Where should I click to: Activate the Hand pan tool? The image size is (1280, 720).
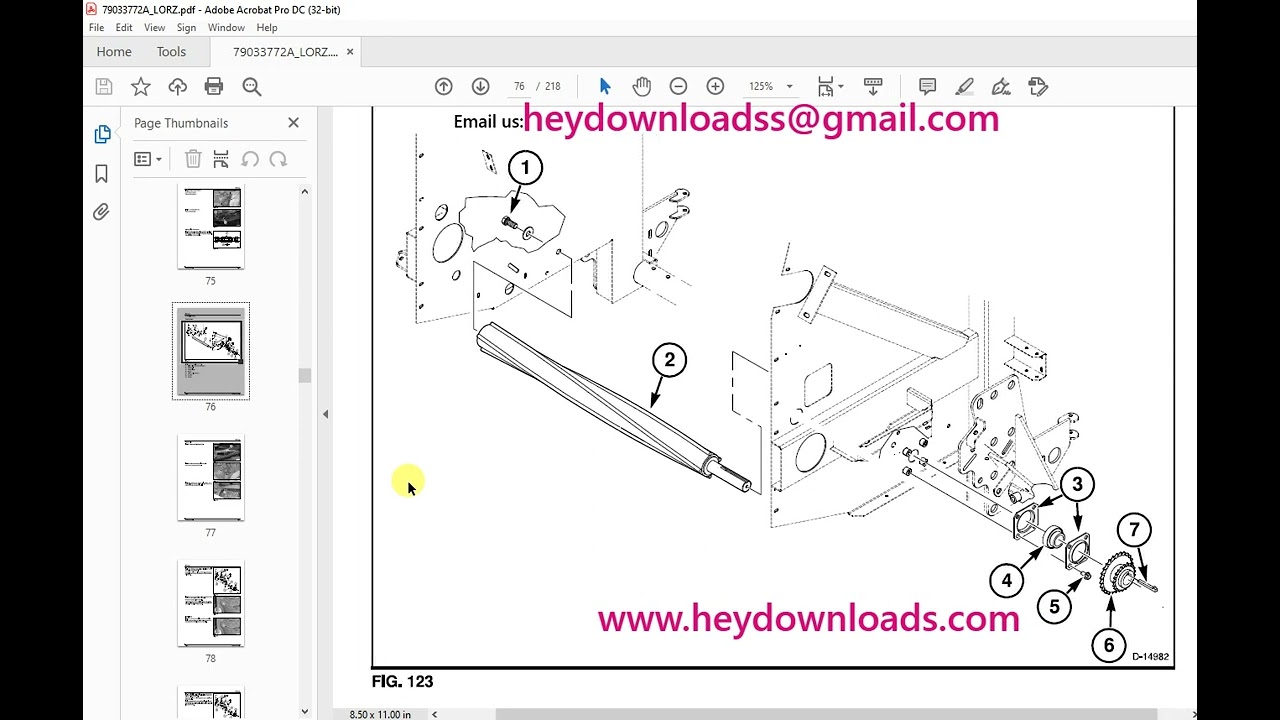[x=641, y=87]
